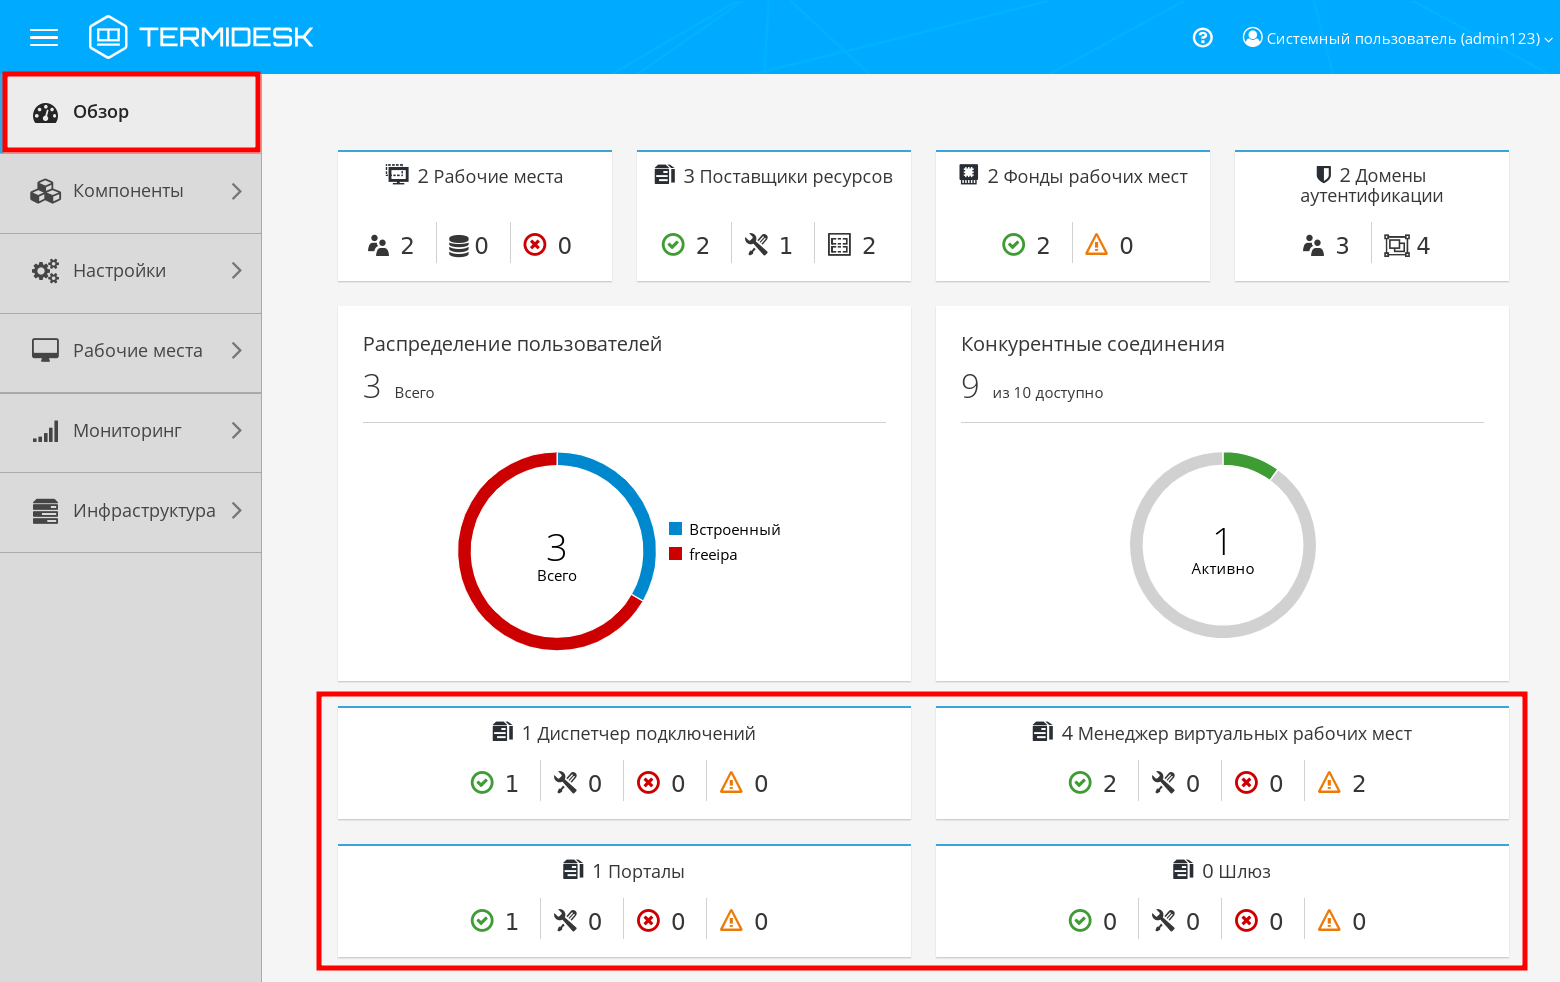Click the Мониторинг signal bars icon
1560x982 pixels.
pyautogui.click(x=45, y=431)
